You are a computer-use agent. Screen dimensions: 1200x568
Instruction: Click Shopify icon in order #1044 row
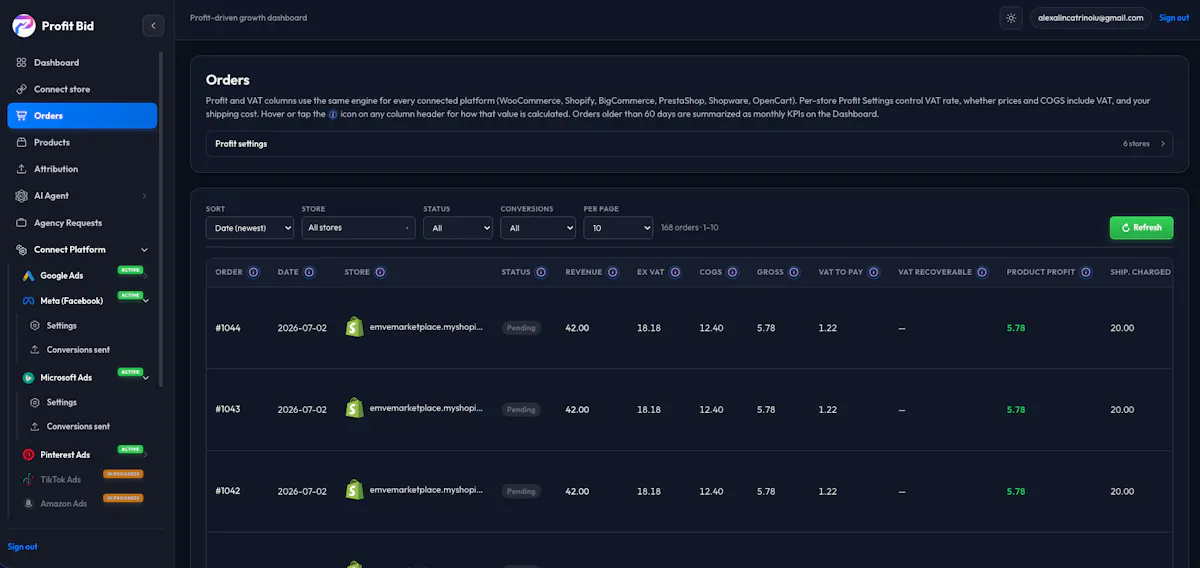(x=353, y=327)
